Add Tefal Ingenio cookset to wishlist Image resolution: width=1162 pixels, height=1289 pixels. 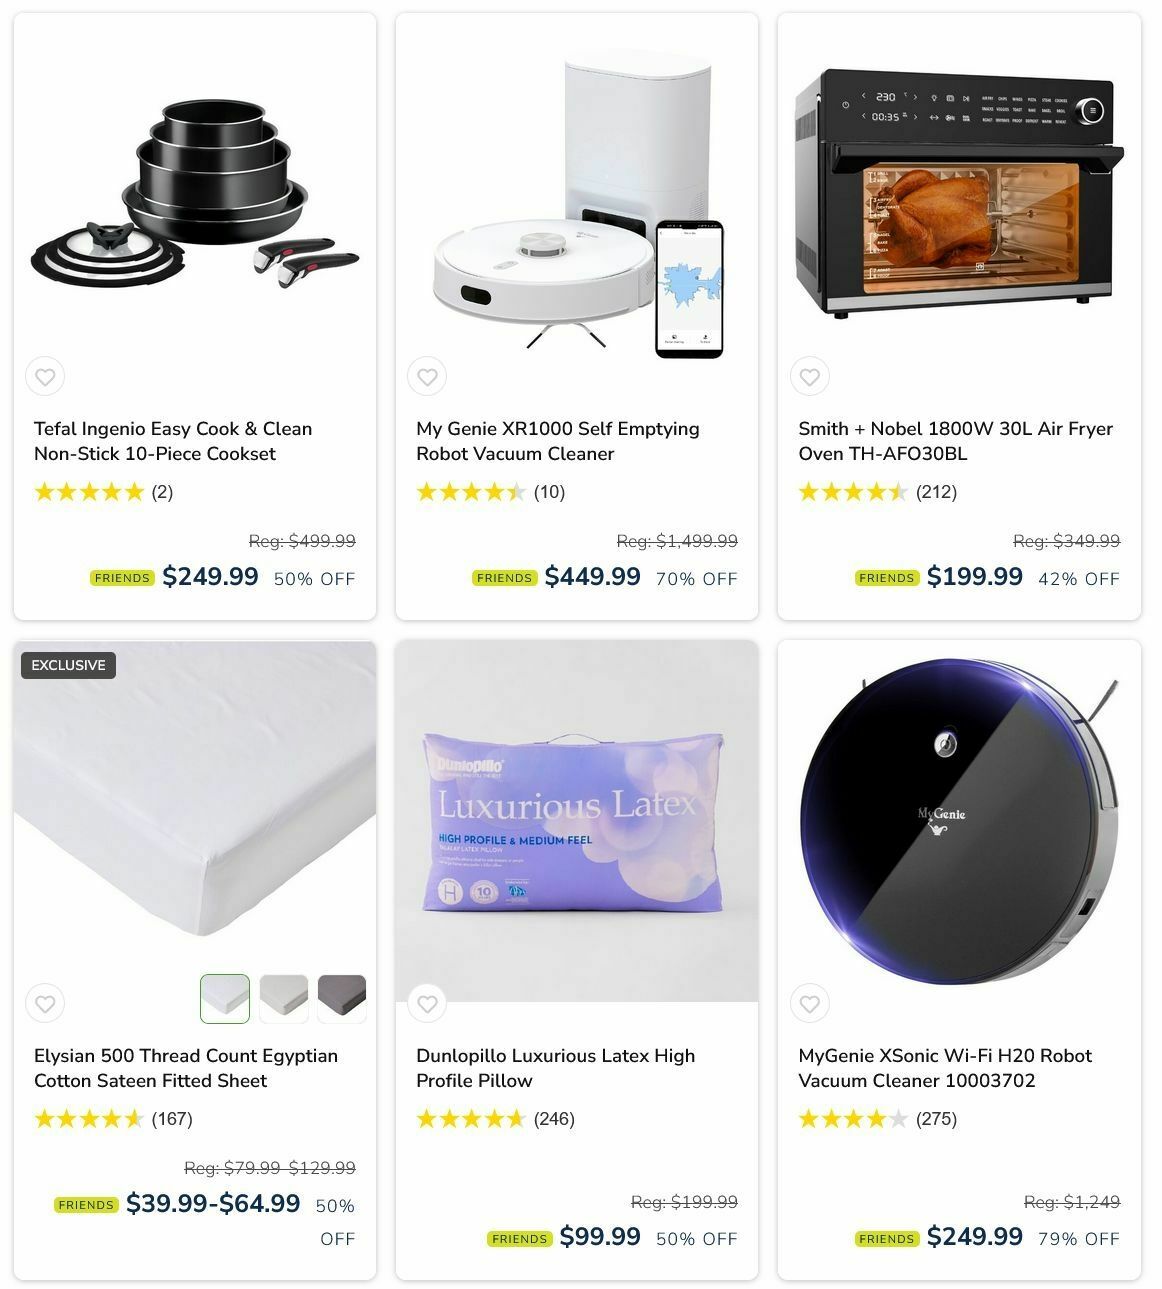pyautogui.click(x=45, y=377)
